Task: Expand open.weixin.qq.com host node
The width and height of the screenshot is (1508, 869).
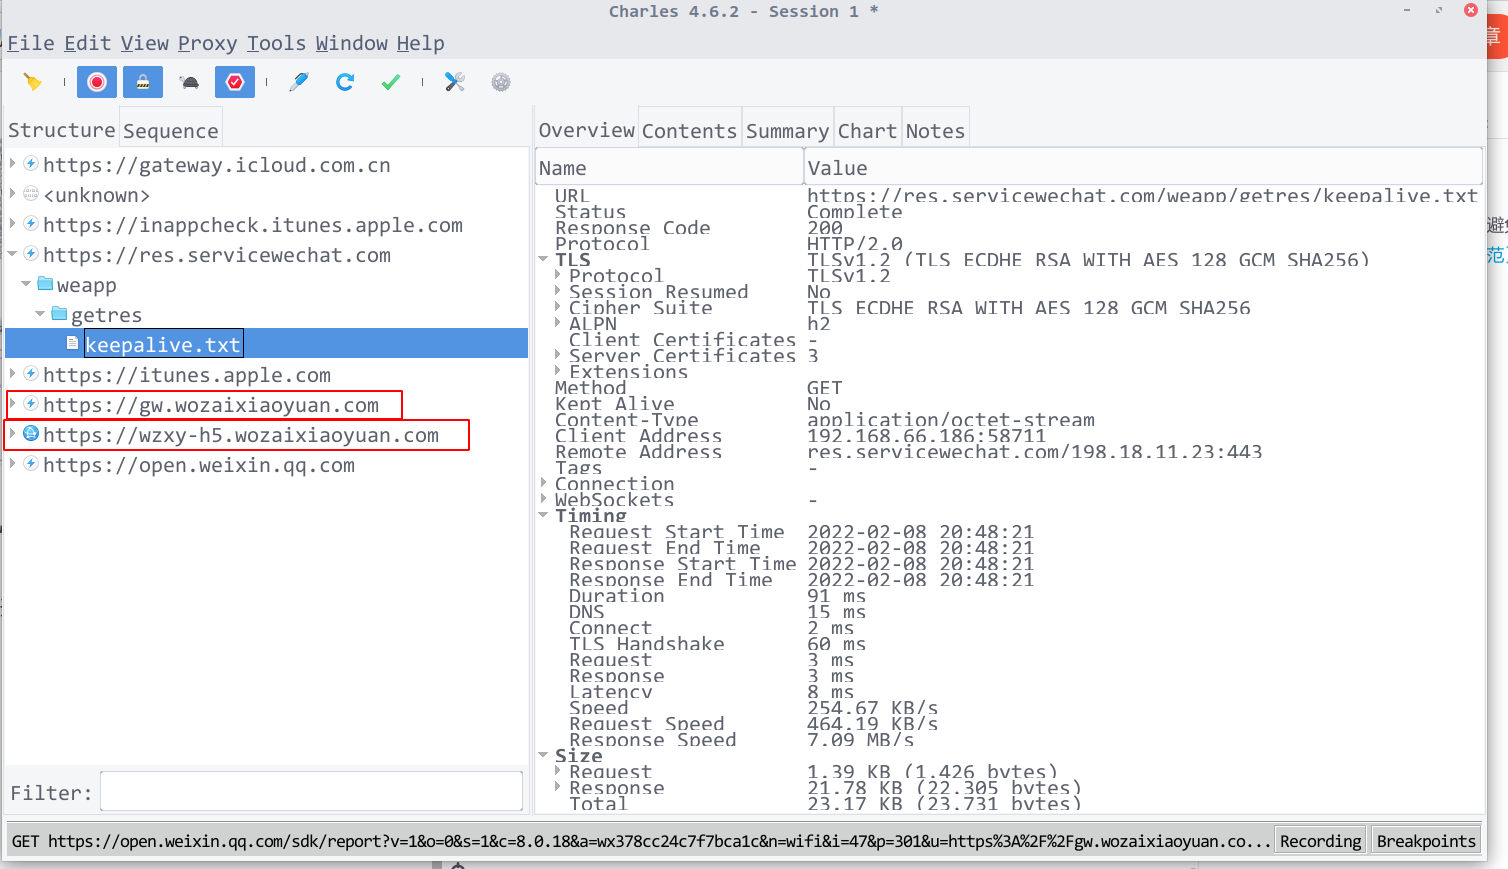Action: coord(12,464)
